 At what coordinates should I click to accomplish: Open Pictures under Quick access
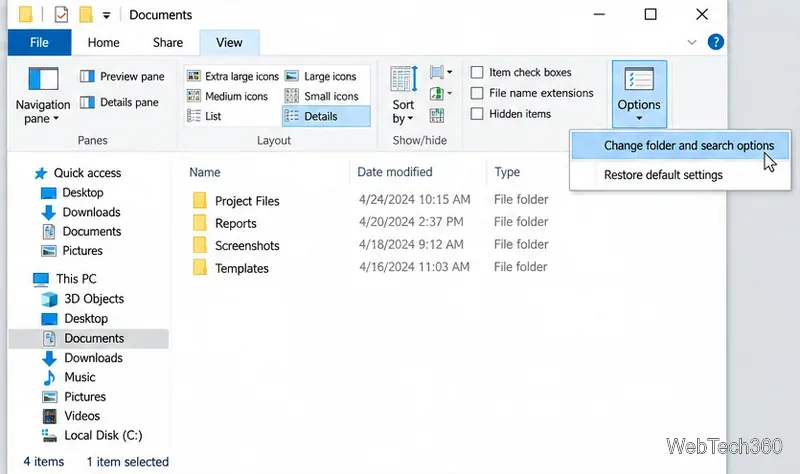click(x=71, y=251)
